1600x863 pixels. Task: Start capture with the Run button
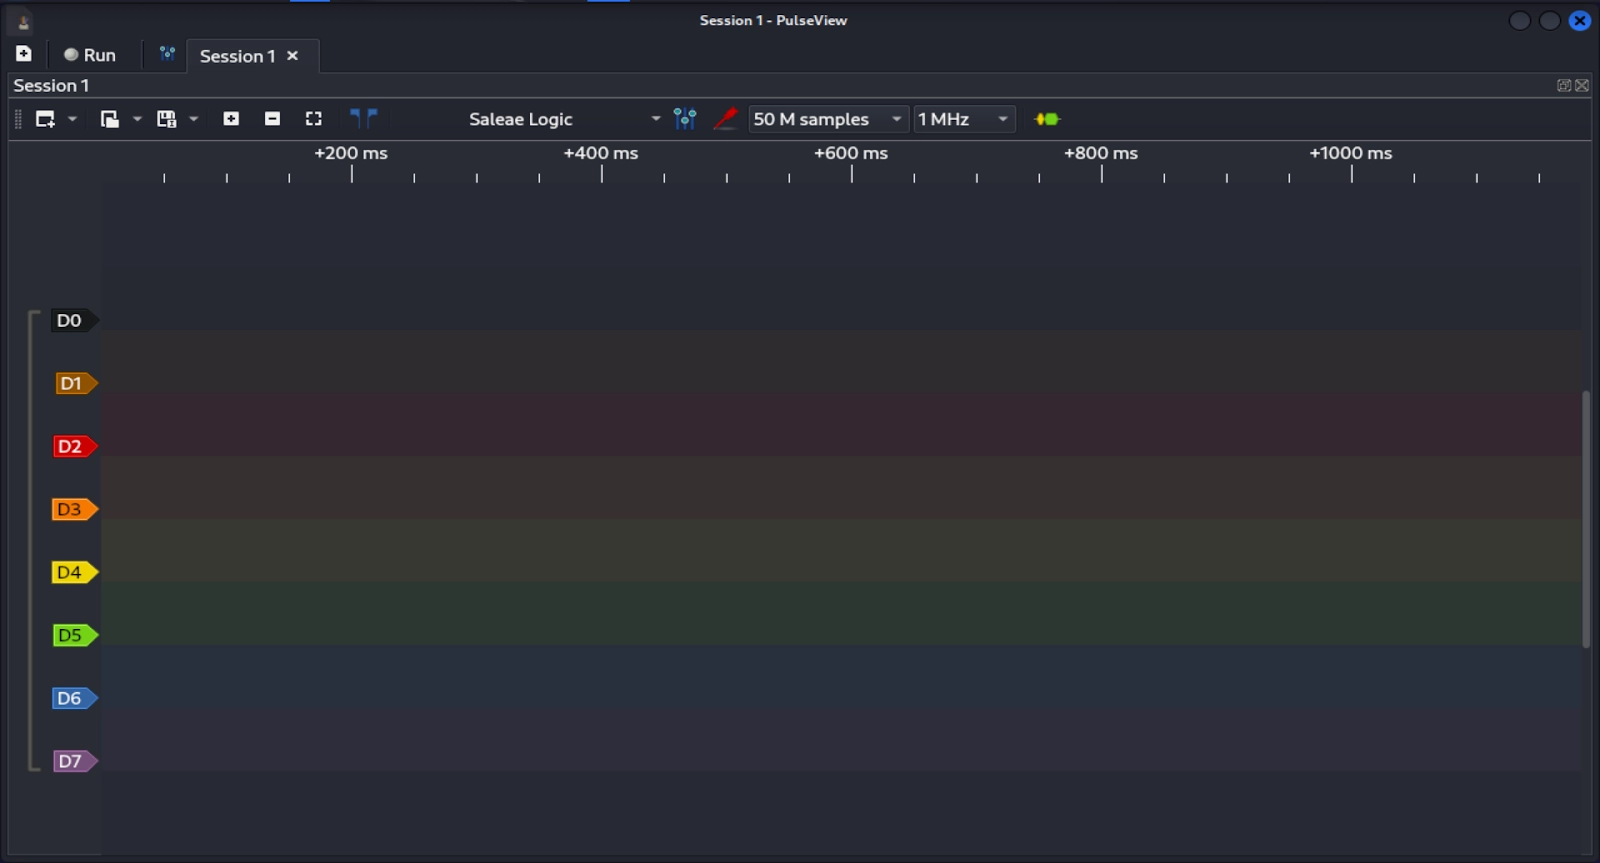tap(90, 55)
